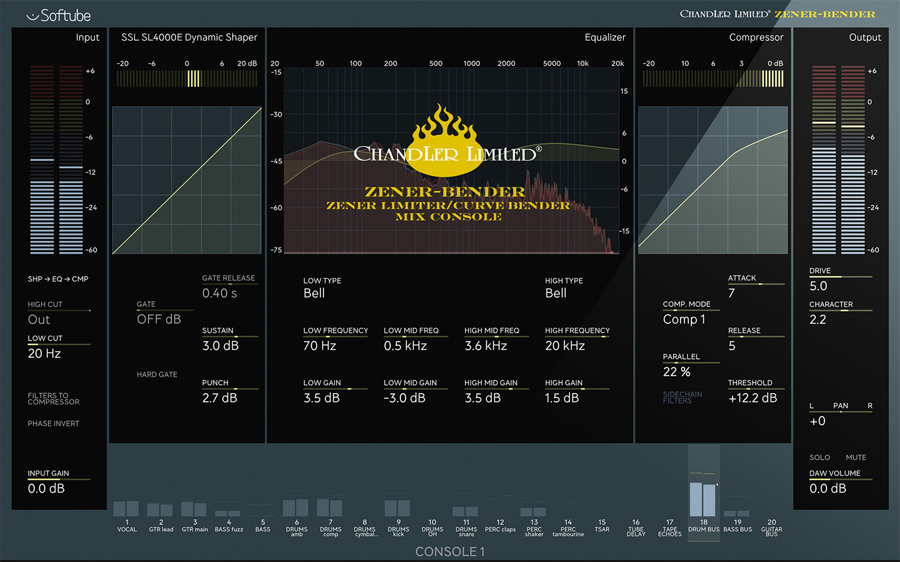Select channel 19 BASS BUS
Image resolution: width=900 pixels, height=562 pixels.
pos(737,526)
